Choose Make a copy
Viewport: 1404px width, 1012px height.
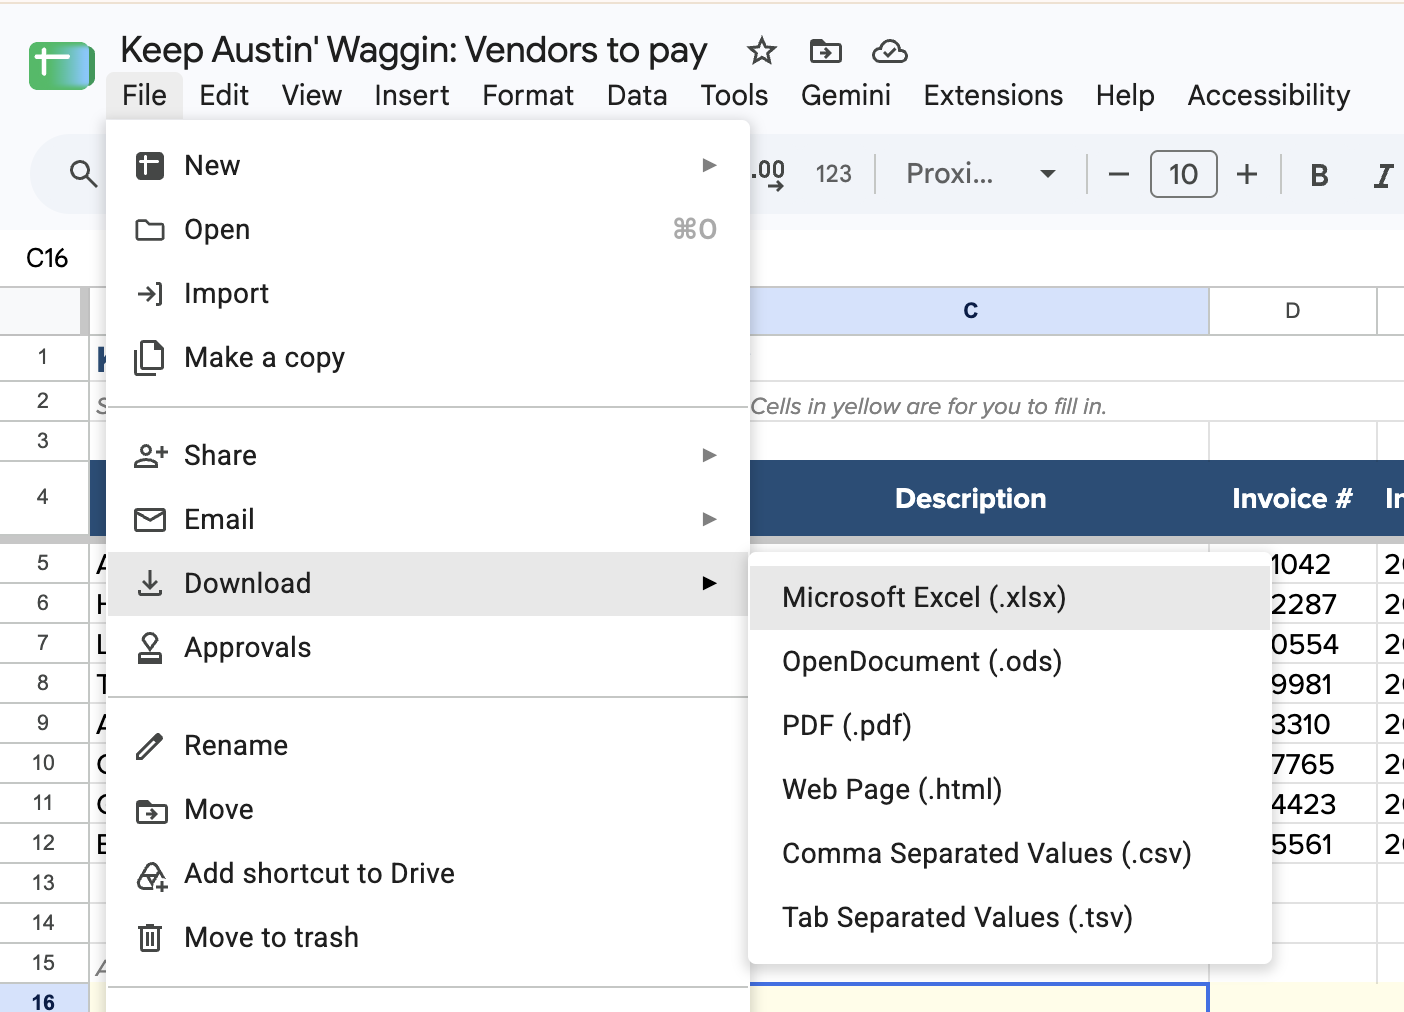428,358
